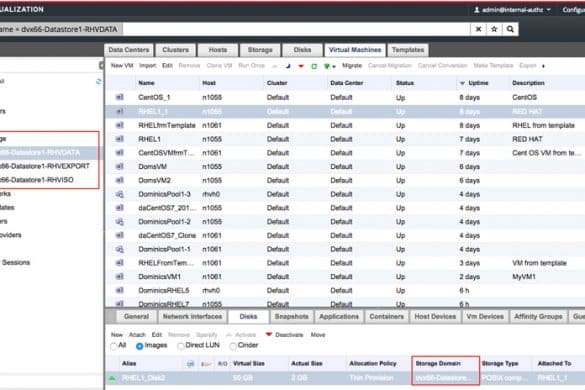The height and width of the screenshot is (390, 585).
Task: Open the Affinity Groups sub-tab
Action: point(538,317)
